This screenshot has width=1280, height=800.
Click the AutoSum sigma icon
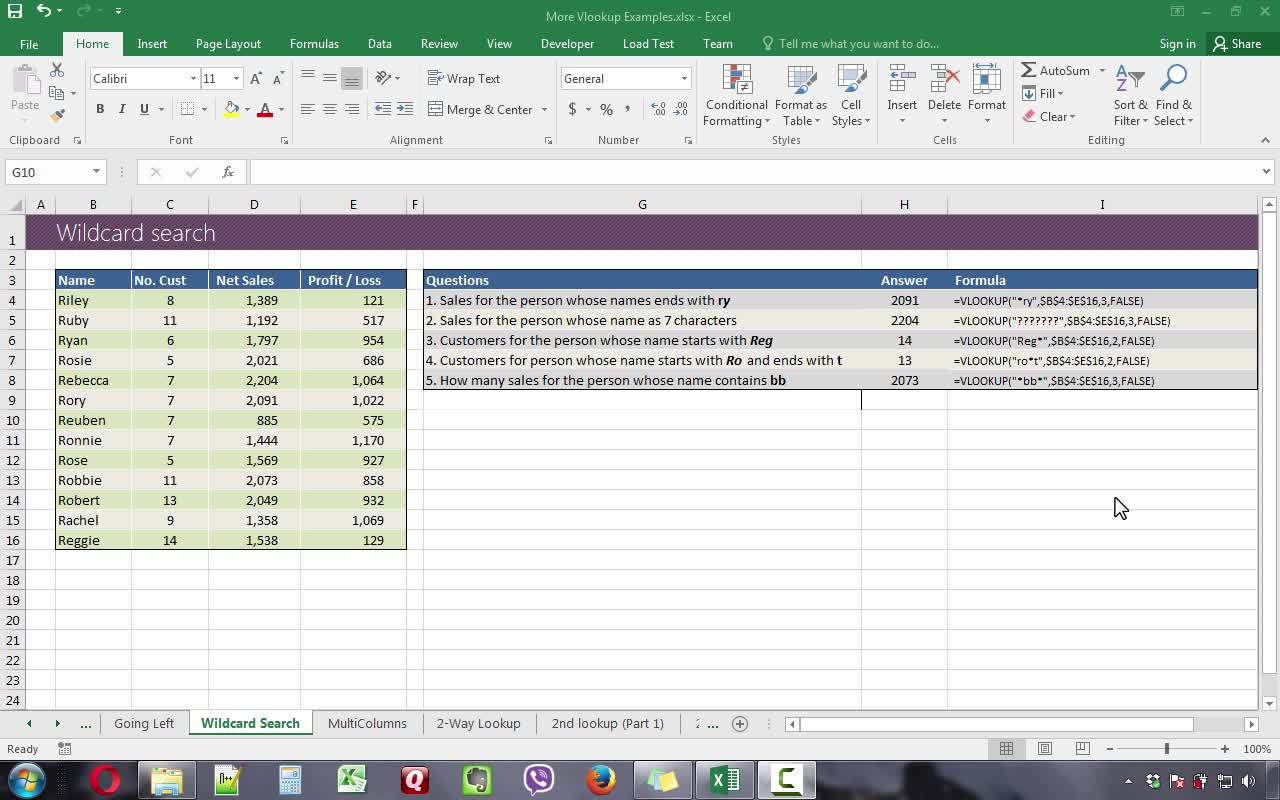pyautogui.click(x=1029, y=70)
